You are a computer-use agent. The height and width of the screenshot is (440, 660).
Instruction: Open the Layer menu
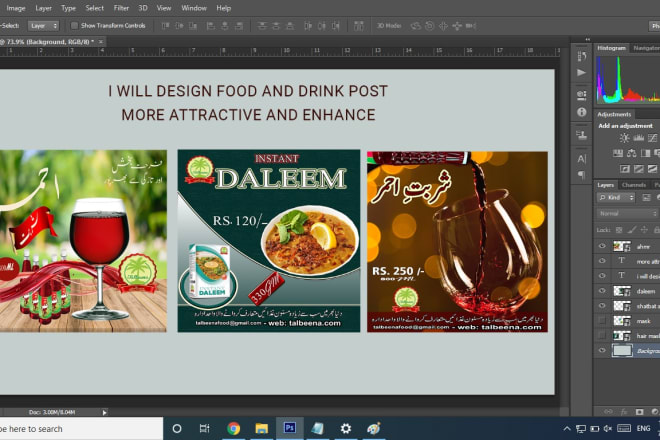tap(43, 8)
